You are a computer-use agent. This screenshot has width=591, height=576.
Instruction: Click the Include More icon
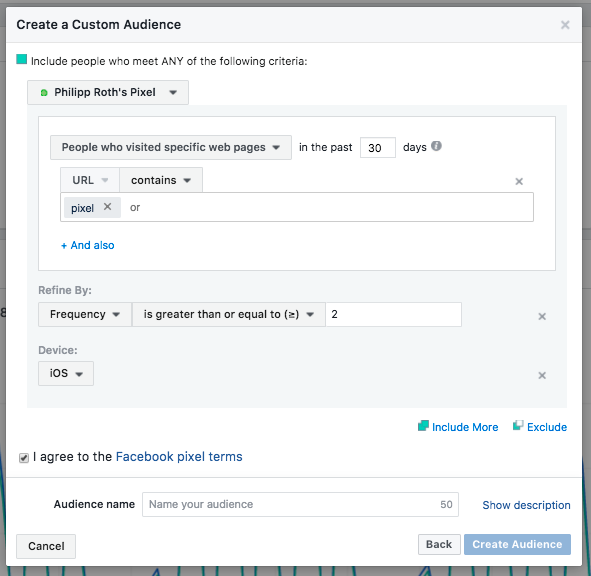pyautogui.click(x=423, y=426)
